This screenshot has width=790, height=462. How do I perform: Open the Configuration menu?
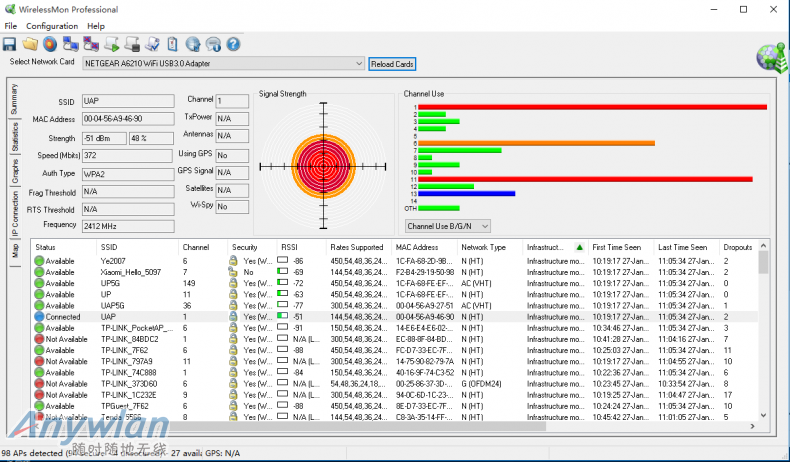click(52, 25)
